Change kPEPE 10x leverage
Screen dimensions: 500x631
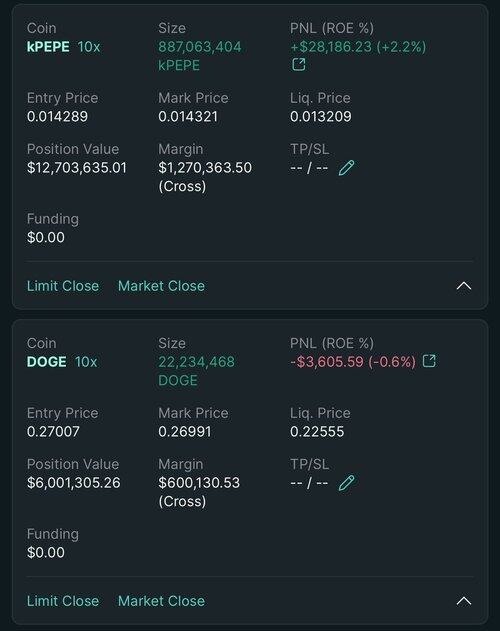(89, 47)
